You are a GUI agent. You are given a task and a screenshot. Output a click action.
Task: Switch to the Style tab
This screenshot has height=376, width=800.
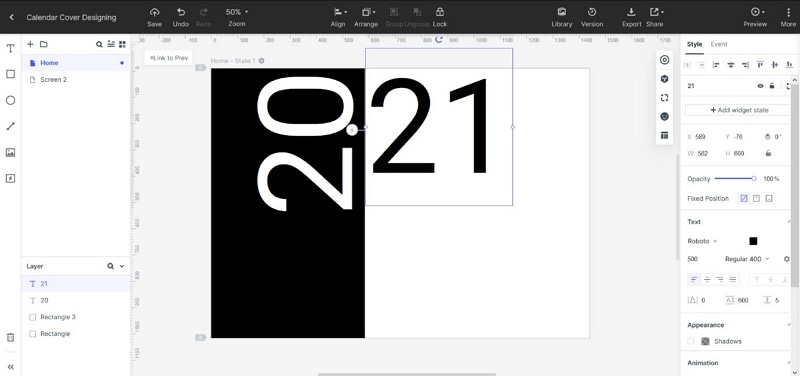click(x=694, y=44)
